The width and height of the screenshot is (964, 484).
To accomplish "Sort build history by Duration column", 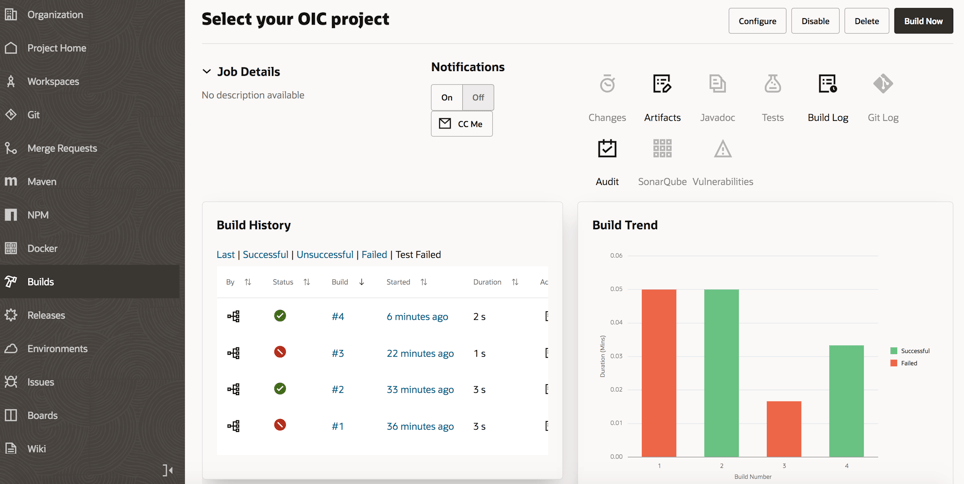I will (x=515, y=282).
